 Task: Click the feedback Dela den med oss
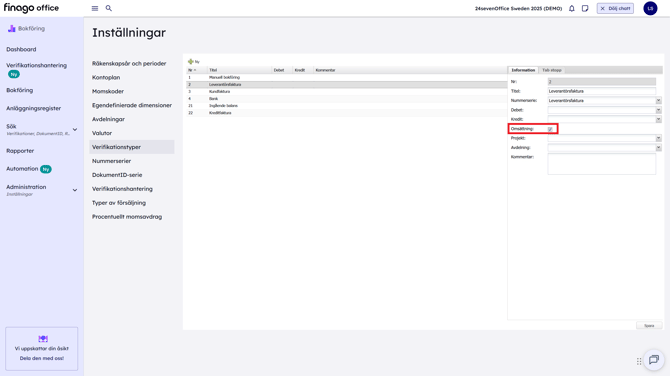(x=42, y=358)
